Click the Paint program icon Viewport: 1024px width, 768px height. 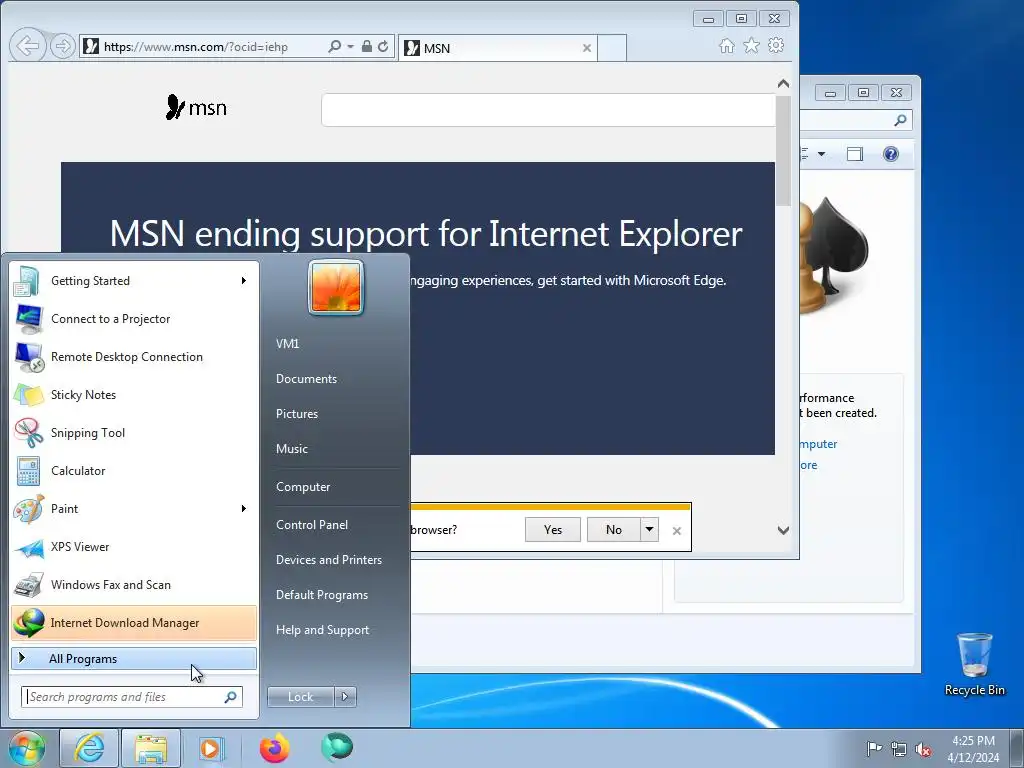[x=29, y=509]
